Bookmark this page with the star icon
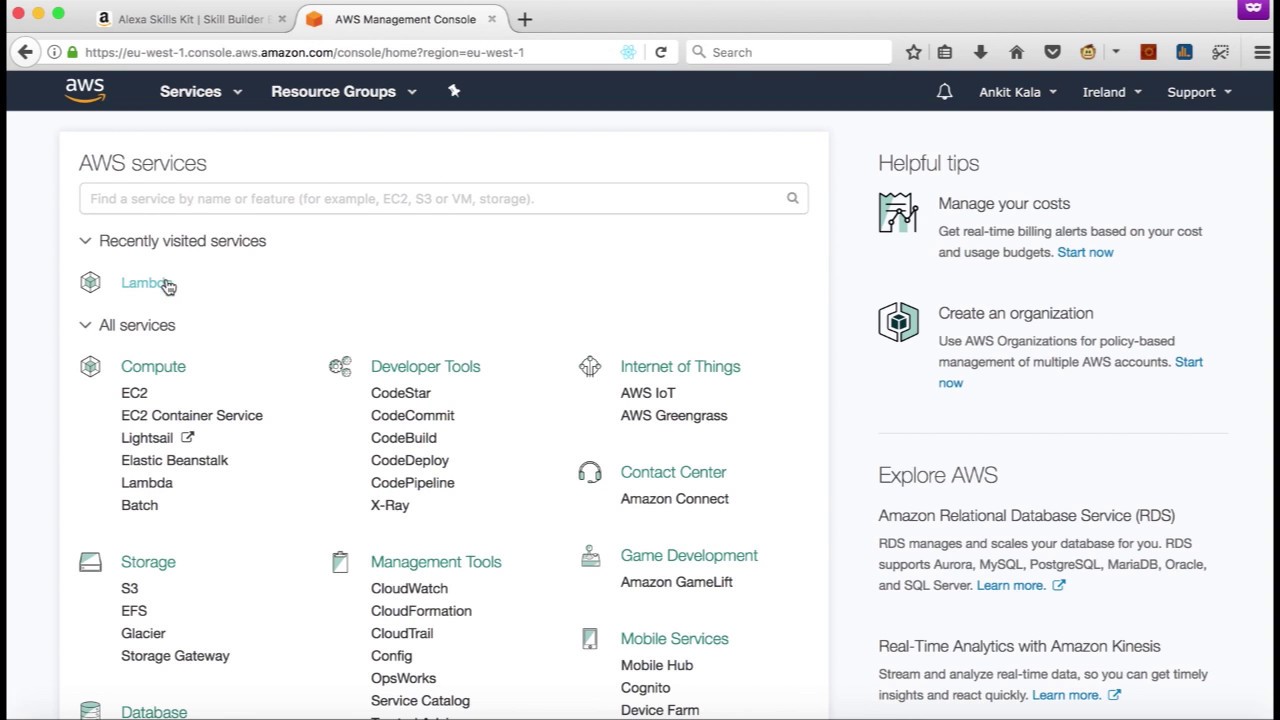Viewport: 1280px width, 720px height. pyautogui.click(x=913, y=52)
